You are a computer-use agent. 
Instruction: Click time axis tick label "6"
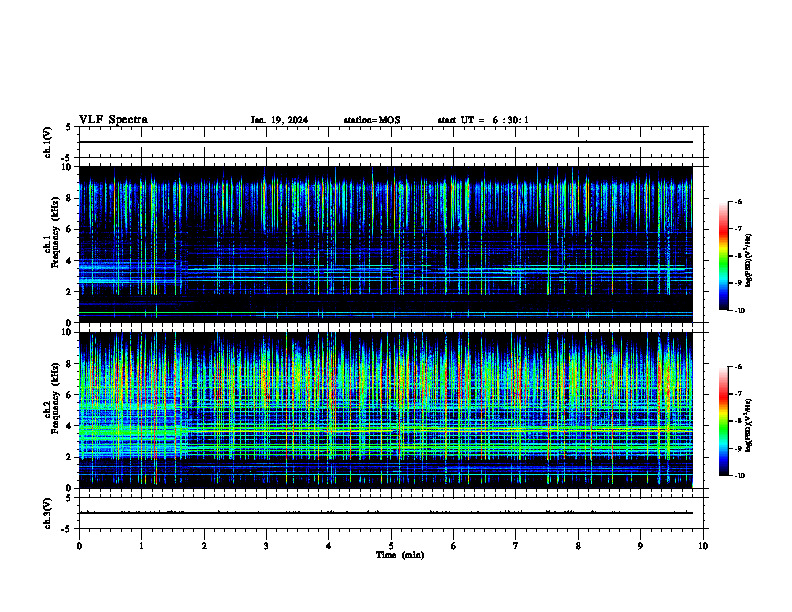tap(453, 546)
